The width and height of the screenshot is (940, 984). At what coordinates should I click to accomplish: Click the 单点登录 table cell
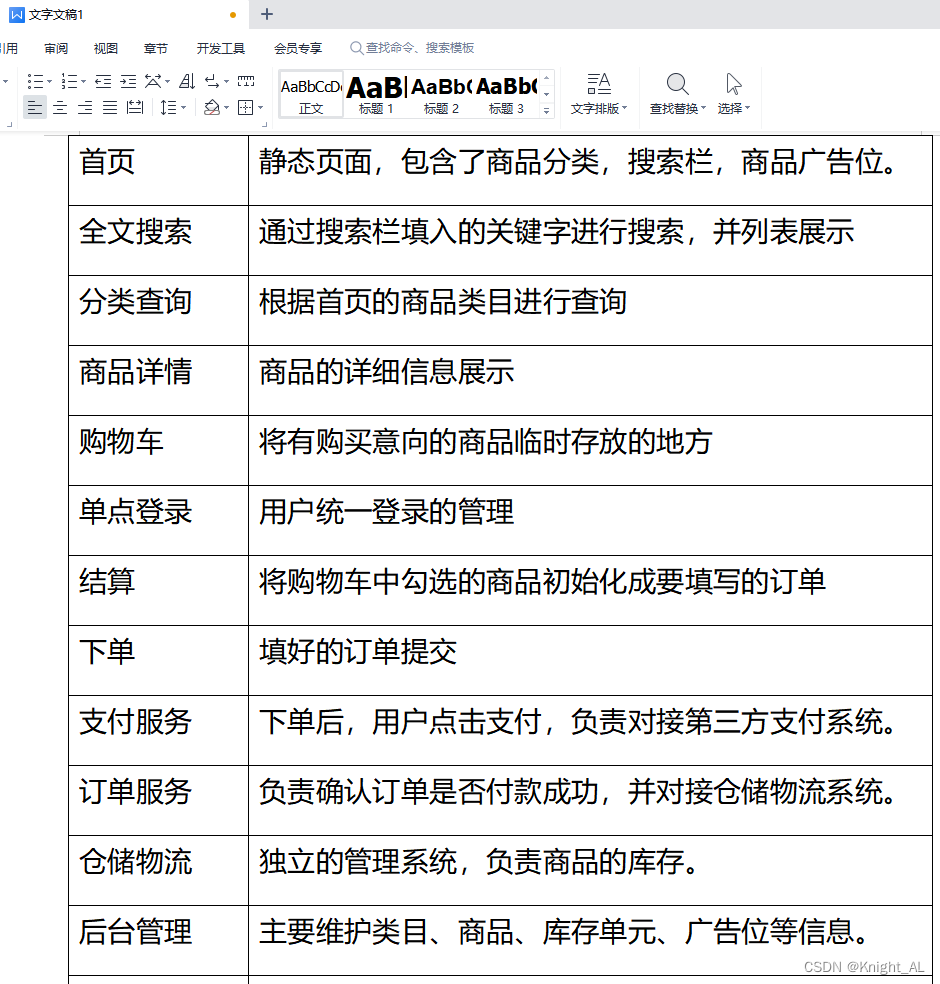pos(158,520)
